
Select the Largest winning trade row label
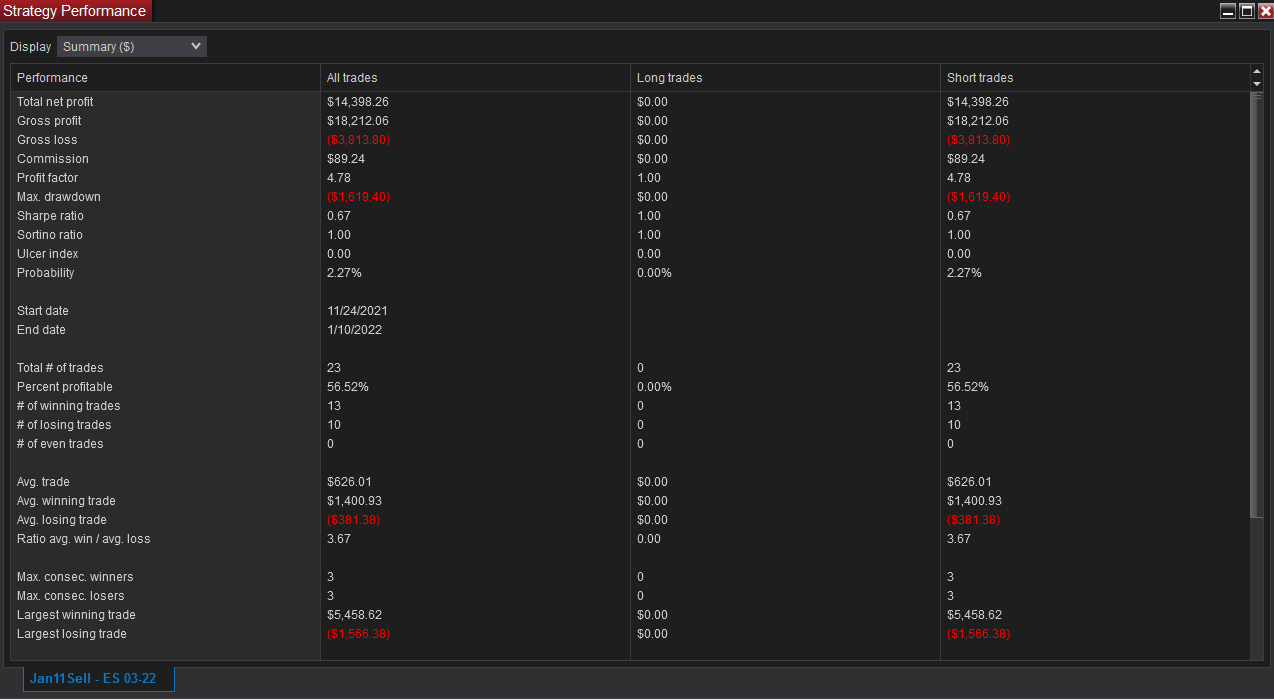tap(76, 615)
